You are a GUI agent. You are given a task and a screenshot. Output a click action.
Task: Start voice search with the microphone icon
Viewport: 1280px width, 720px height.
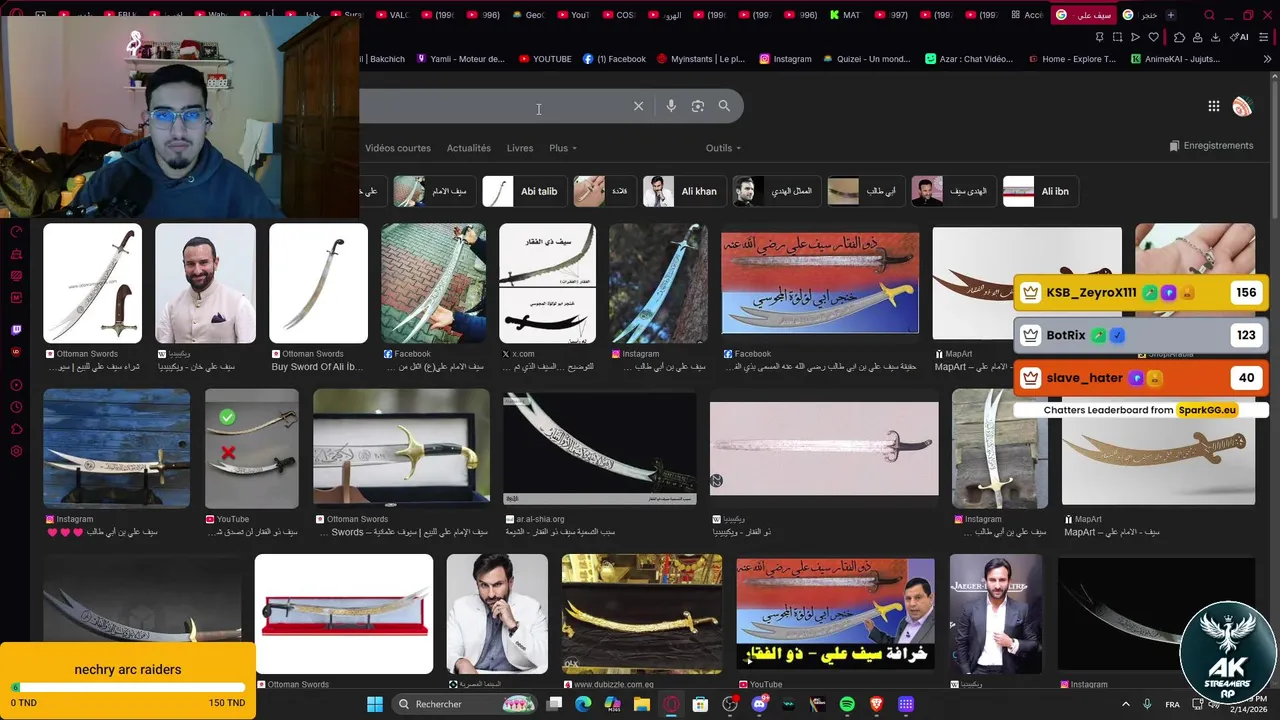(x=671, y=106)
